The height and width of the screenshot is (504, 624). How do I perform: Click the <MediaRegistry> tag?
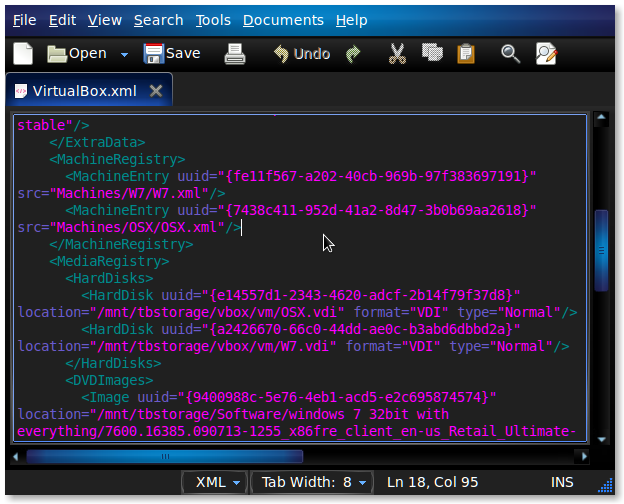pos(109,261)
